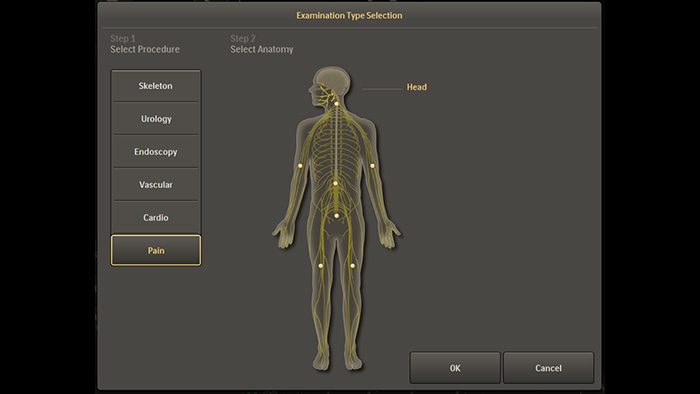The width and height of the screenshot is (700, 394).
Task: Cancel the examination type selection
Action: (x=548, y=368)
